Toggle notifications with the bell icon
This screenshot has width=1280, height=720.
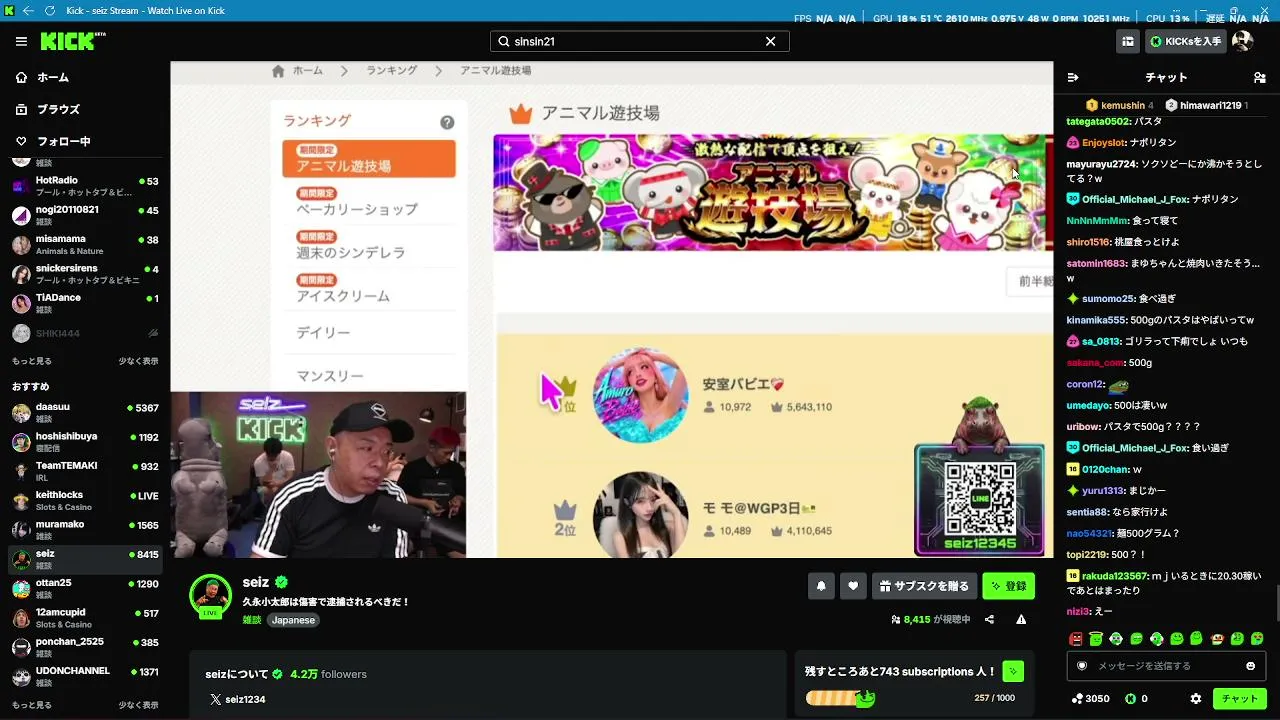[x=821, y=586]
